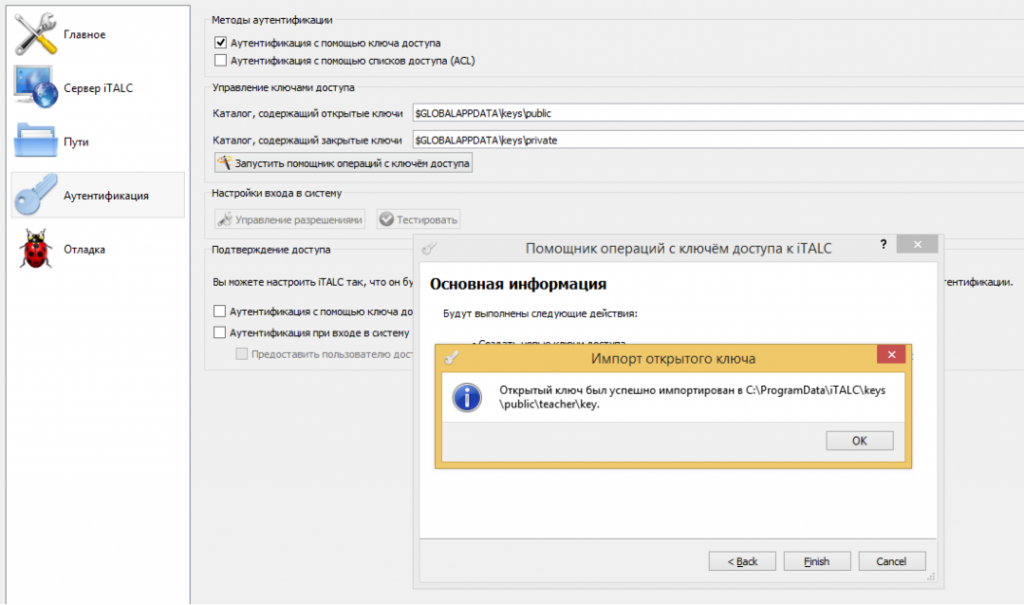Click the help question mark in wizard title
Viewport: 1024px width, 605px height.
[x=883, y=244]
